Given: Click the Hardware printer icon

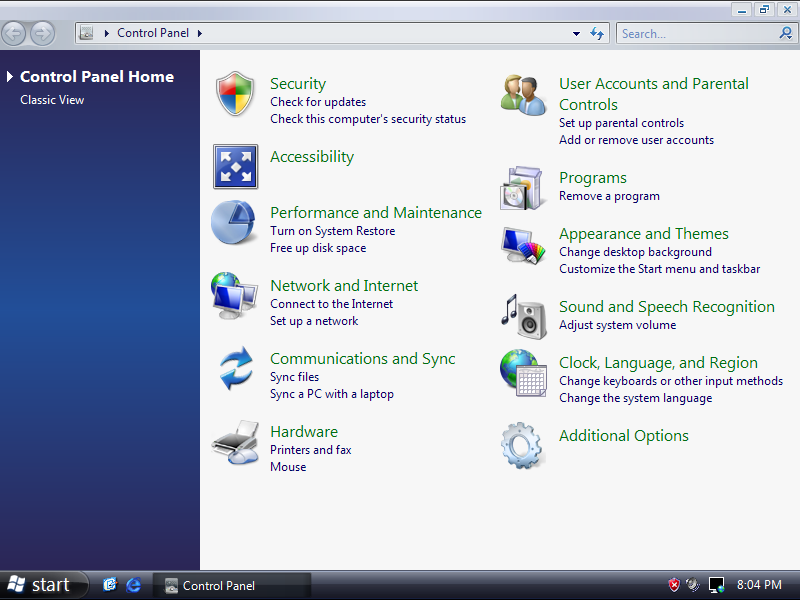Looking at the screenshot, I should point(235,442).
